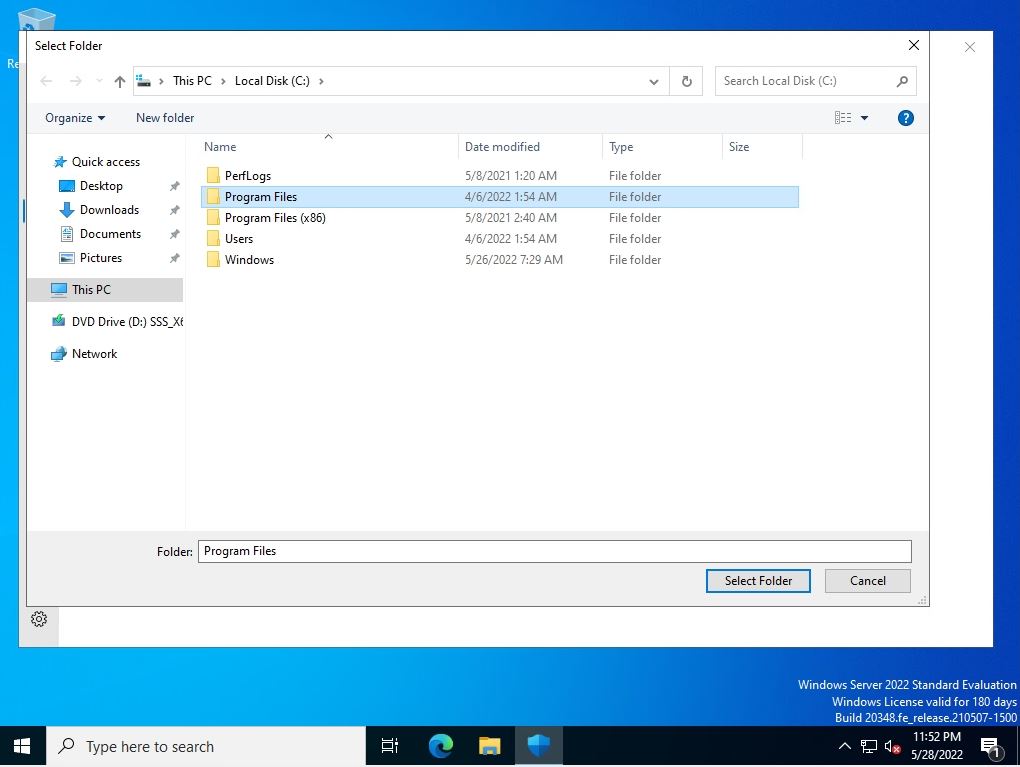Click the Forward navigation arrow
Image resolution: width=1020 pixels, height=767 pixels.
click(x=75, y=81)
